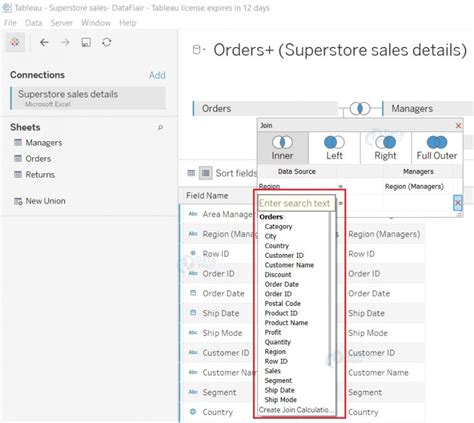Open the Data menu
The height and width of the screenshot is (423, 474).
click(34, 23)
